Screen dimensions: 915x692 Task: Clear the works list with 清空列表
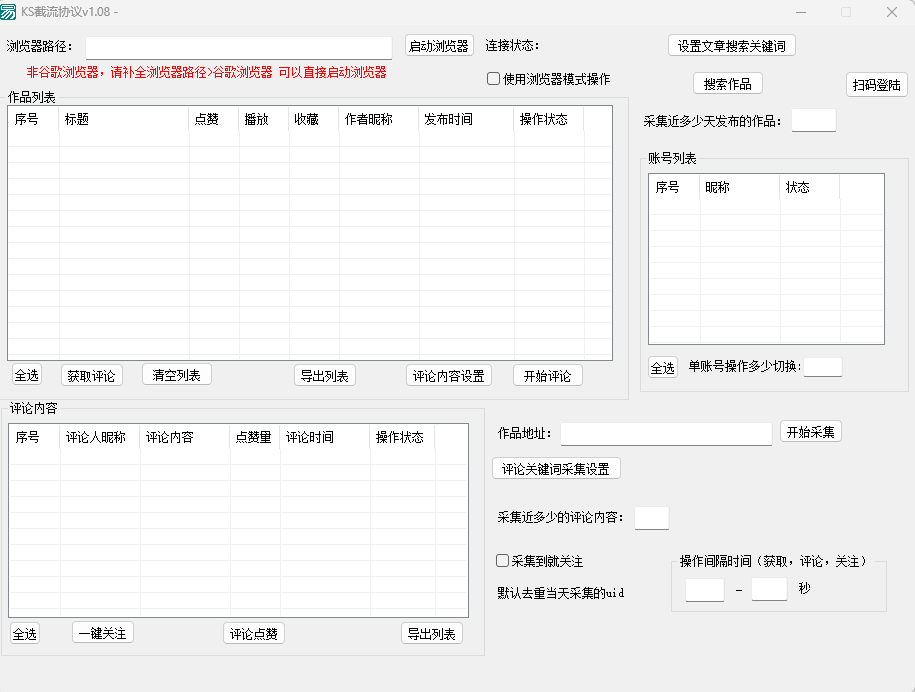pos(177,375)
